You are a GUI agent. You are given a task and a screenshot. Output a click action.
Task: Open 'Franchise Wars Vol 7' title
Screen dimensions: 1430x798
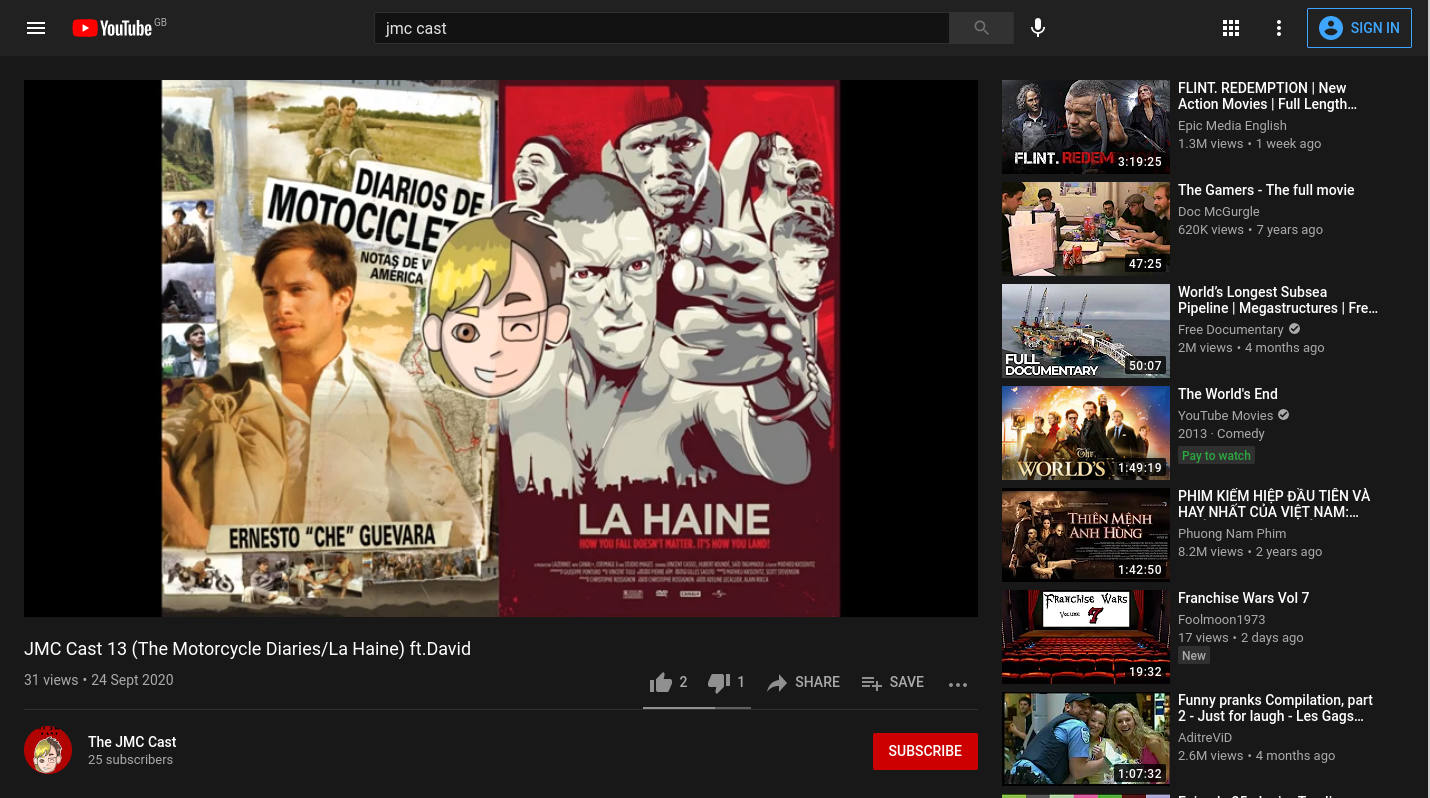[x=1243, y=598]
